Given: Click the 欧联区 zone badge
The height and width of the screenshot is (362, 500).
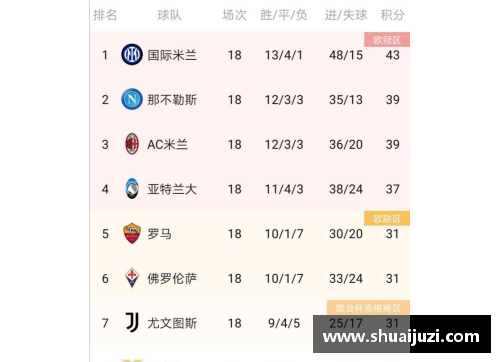Looking at the screenshot, I should click(x=387, y=218).
